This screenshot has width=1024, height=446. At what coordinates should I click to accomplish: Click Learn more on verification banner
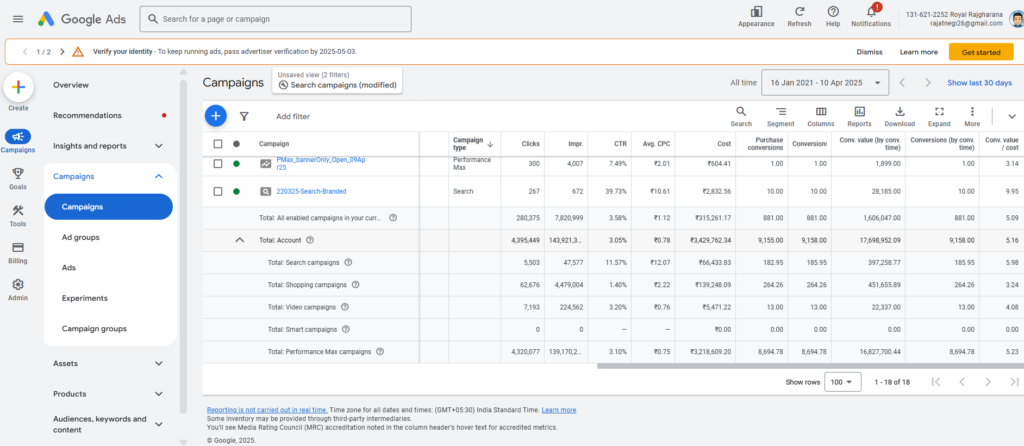coord(918,52)
